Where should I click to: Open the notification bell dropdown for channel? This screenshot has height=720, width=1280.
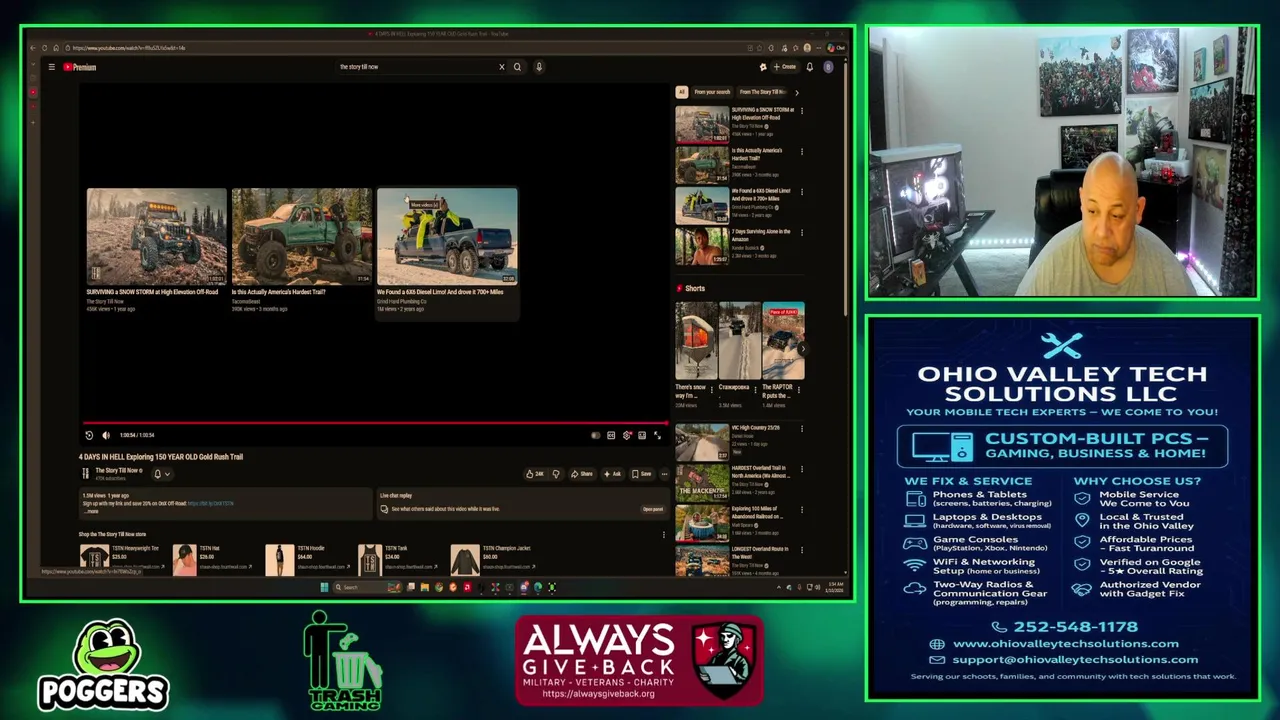161,474
